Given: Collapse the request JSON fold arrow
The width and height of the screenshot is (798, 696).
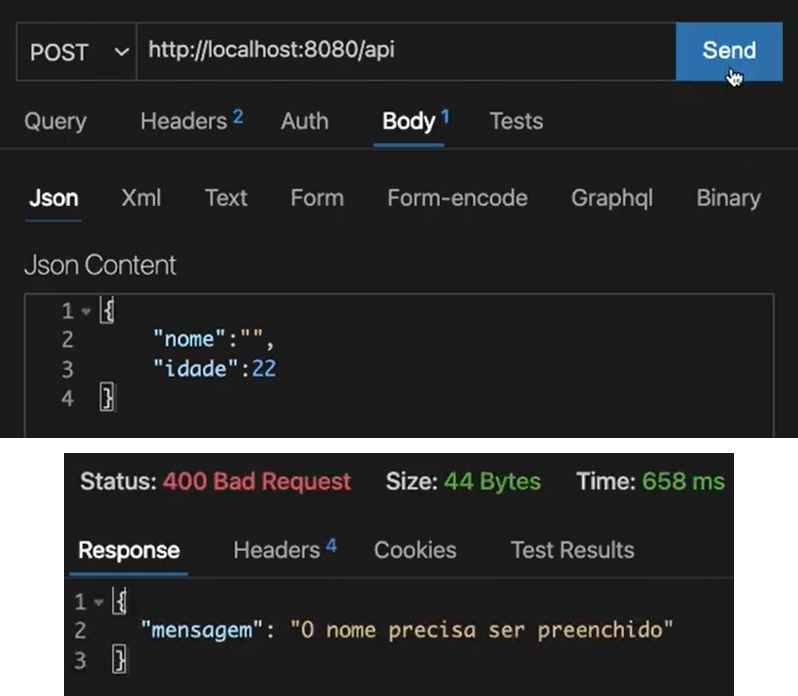Looking at the screenshot, I should [86, 312].
